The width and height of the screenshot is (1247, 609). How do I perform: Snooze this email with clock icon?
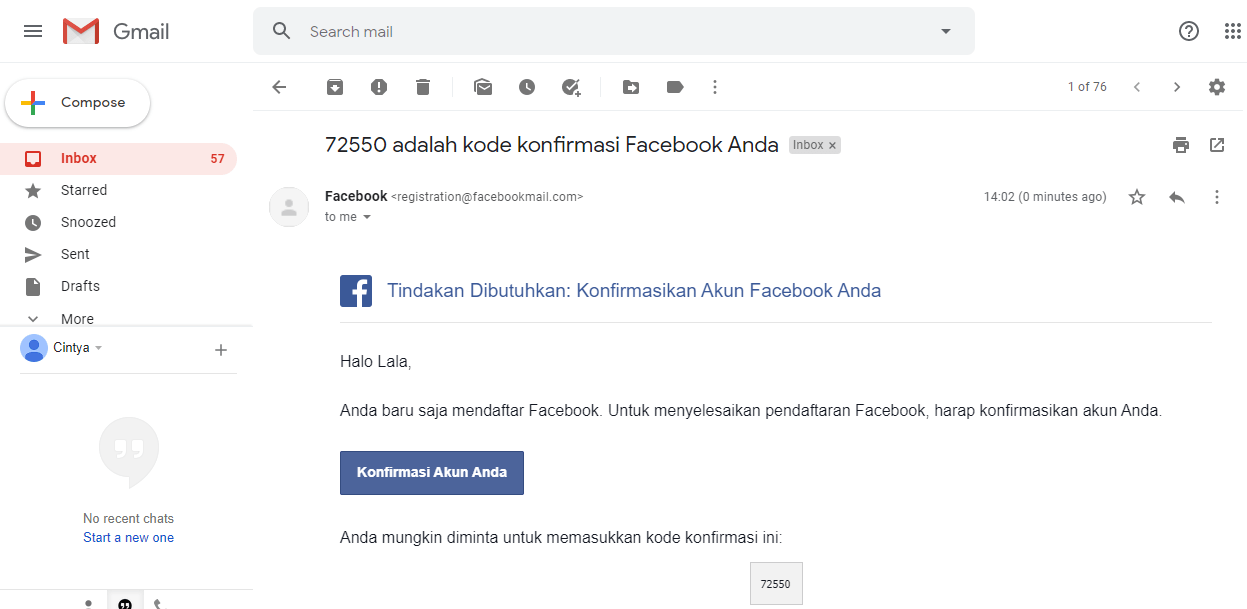[527, 87]
